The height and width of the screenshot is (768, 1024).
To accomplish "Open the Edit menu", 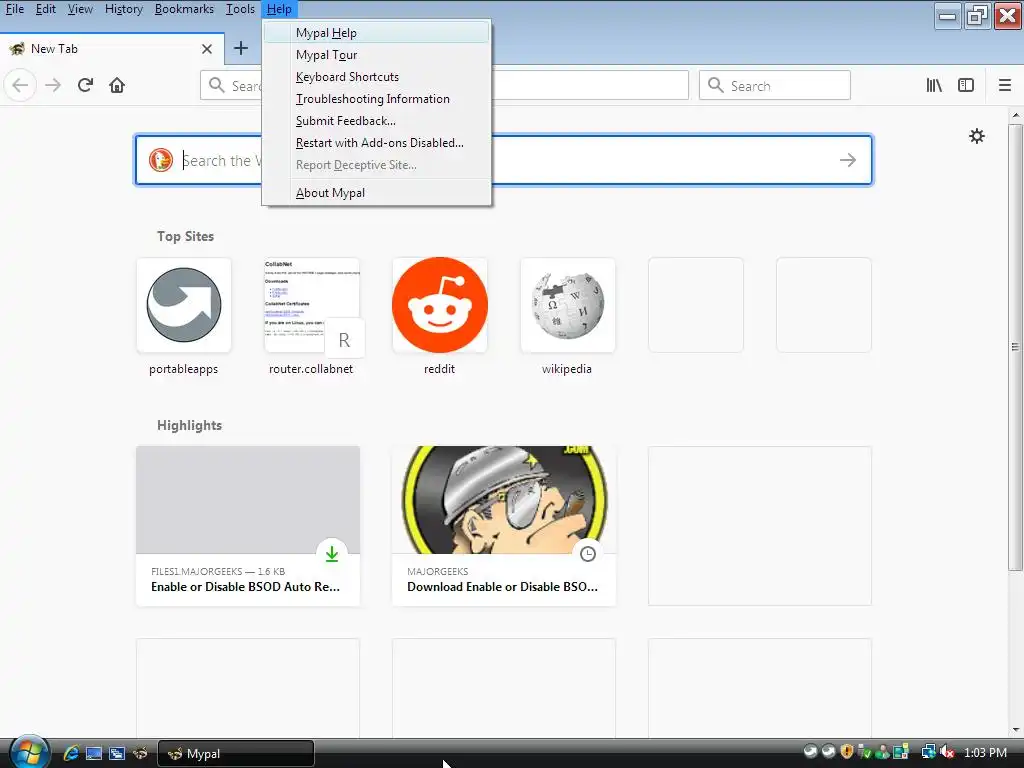I will pos(45,9).
